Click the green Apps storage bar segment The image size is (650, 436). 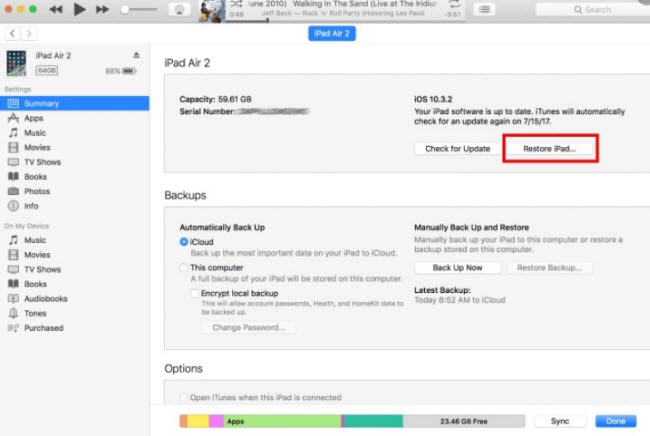click(283, 421)
